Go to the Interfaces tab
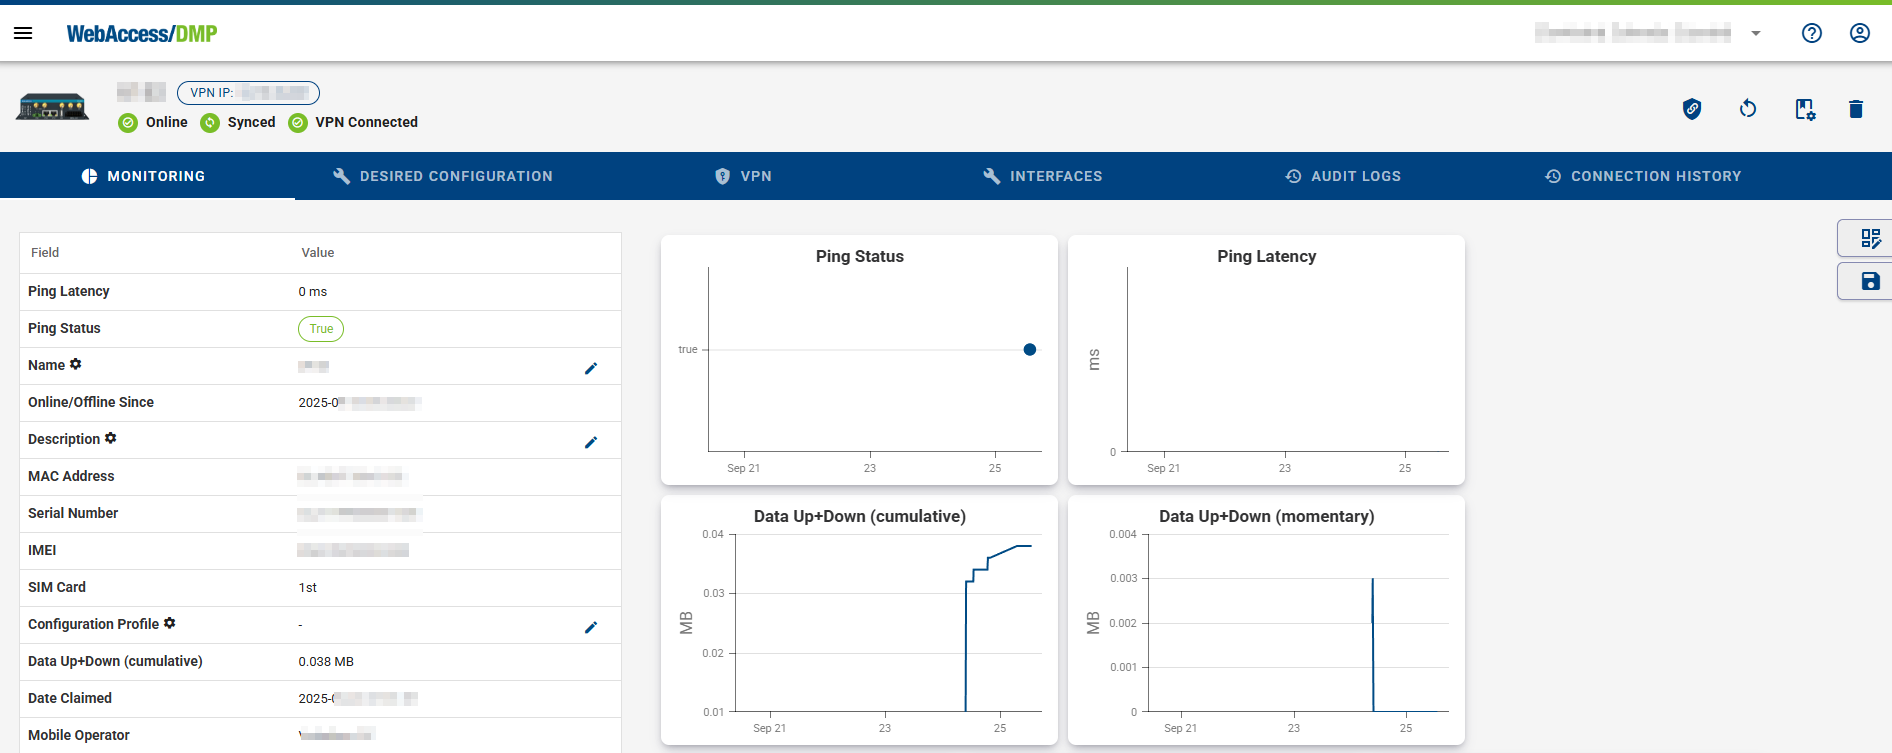Image resolution: width=1892 pixels, height=753 pixels. [x=1042, y=176]
